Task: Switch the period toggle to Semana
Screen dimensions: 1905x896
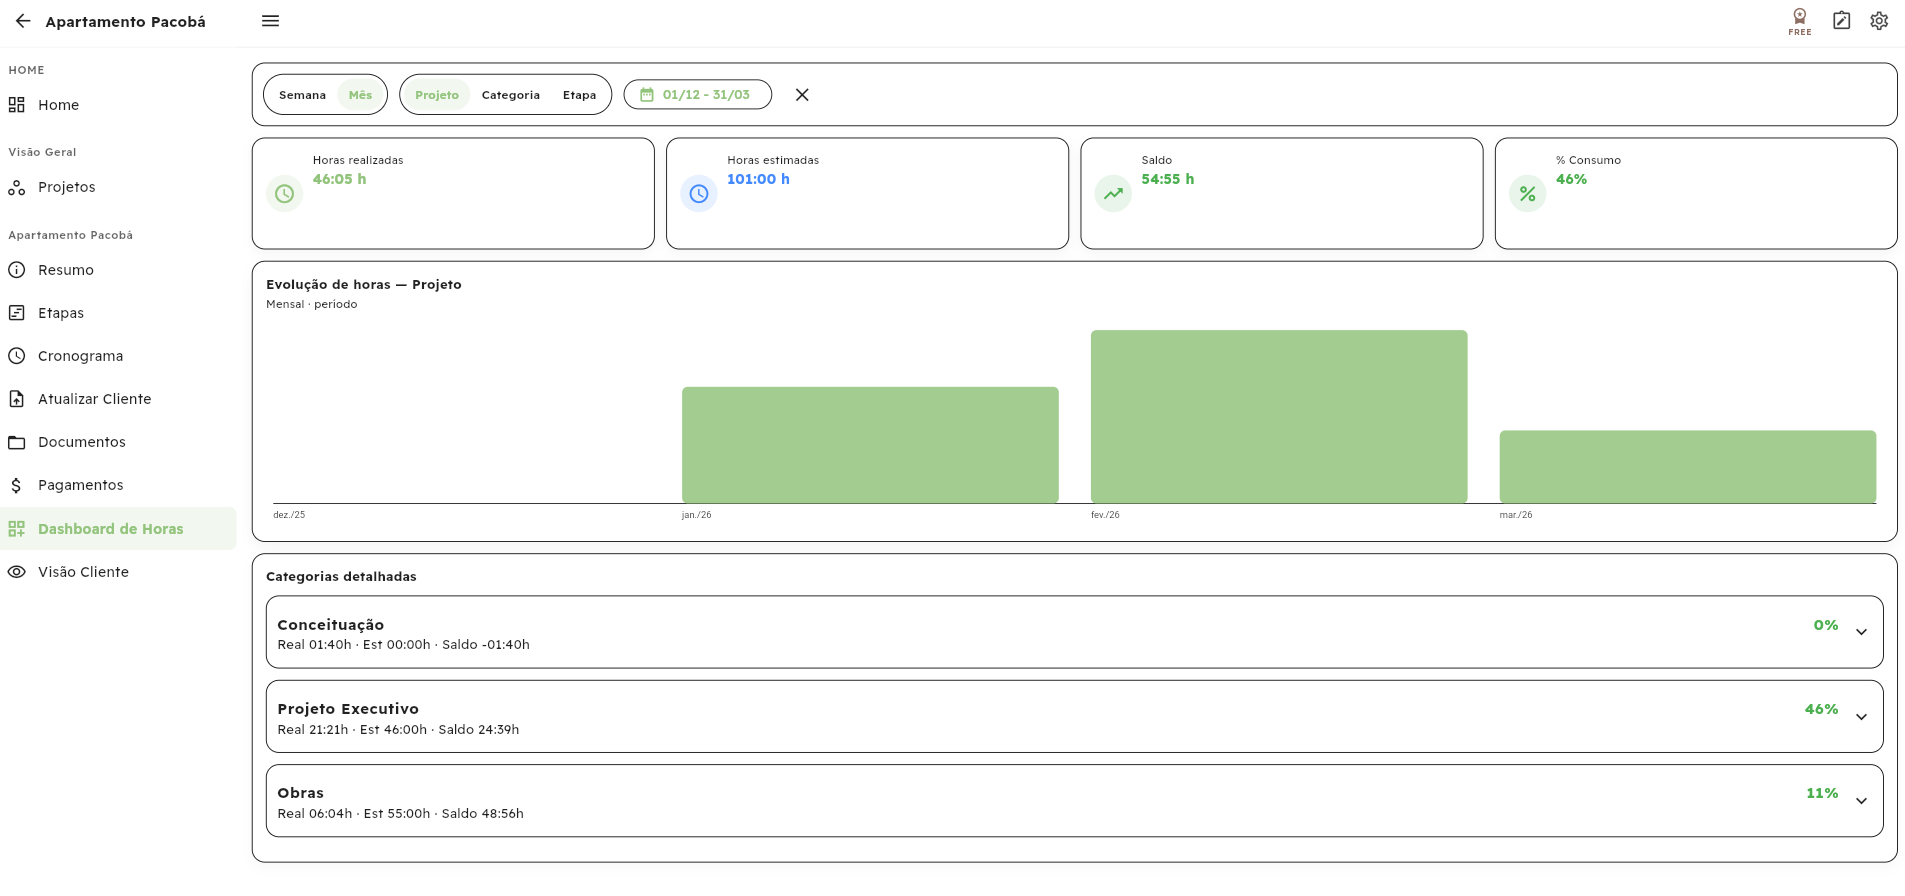Action: pyautogui.click(x=302, y=95)
